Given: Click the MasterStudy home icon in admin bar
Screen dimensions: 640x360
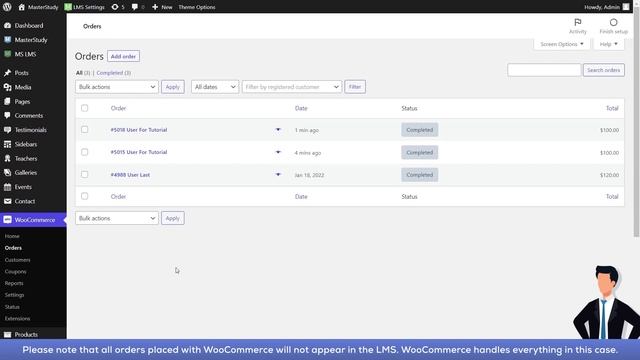Looking at the screenshot, I should pos(22,7).
